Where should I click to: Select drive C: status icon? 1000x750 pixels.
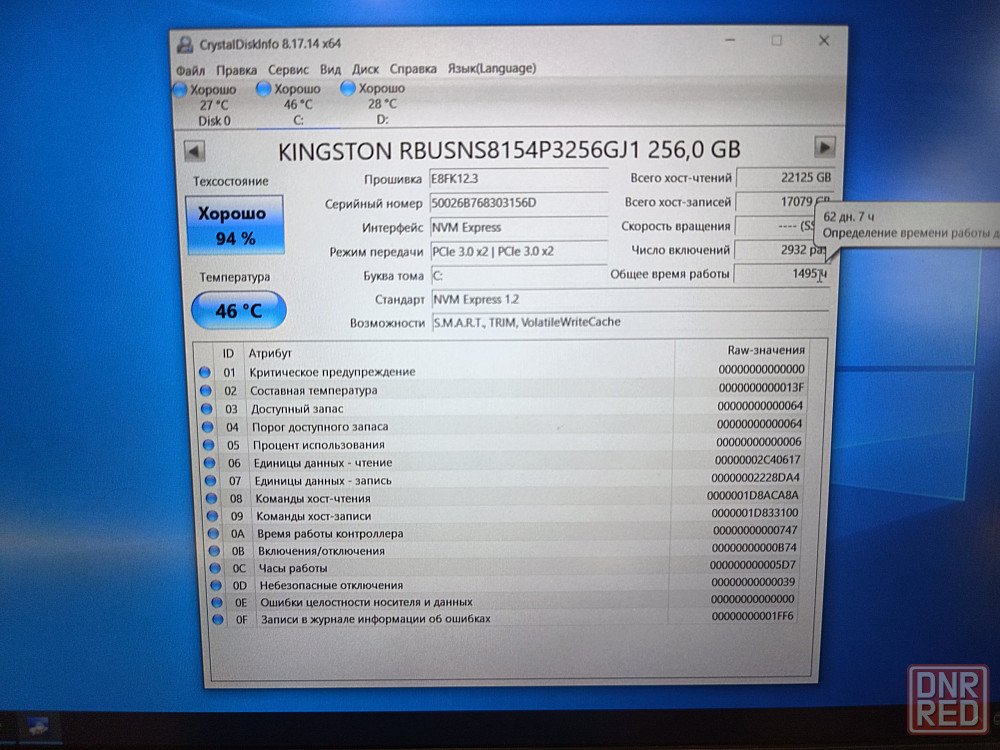(x=264, y=89)
